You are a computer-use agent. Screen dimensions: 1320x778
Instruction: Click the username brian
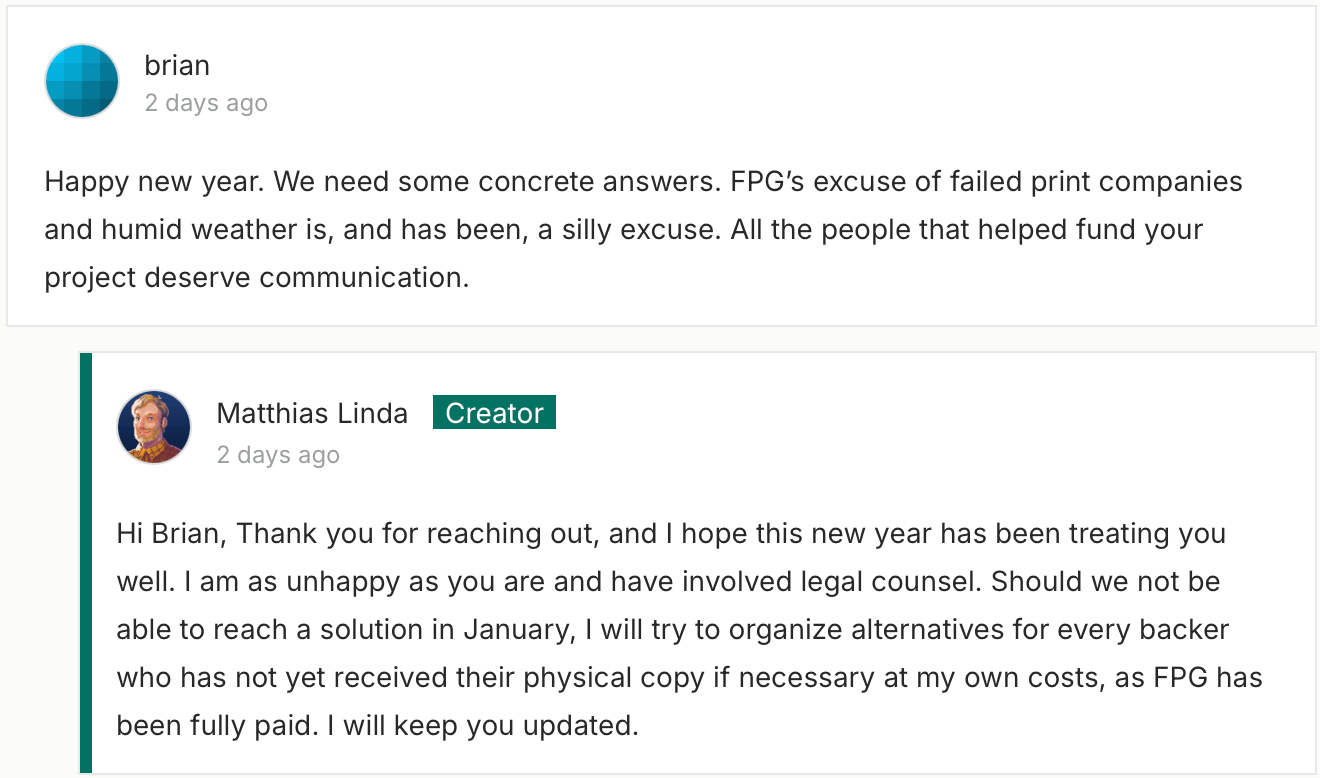177,66
